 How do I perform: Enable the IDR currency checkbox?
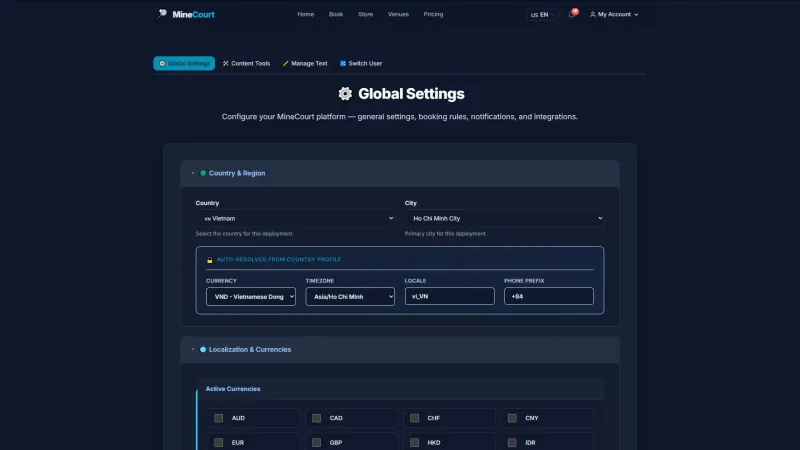(x=512, y=442)
